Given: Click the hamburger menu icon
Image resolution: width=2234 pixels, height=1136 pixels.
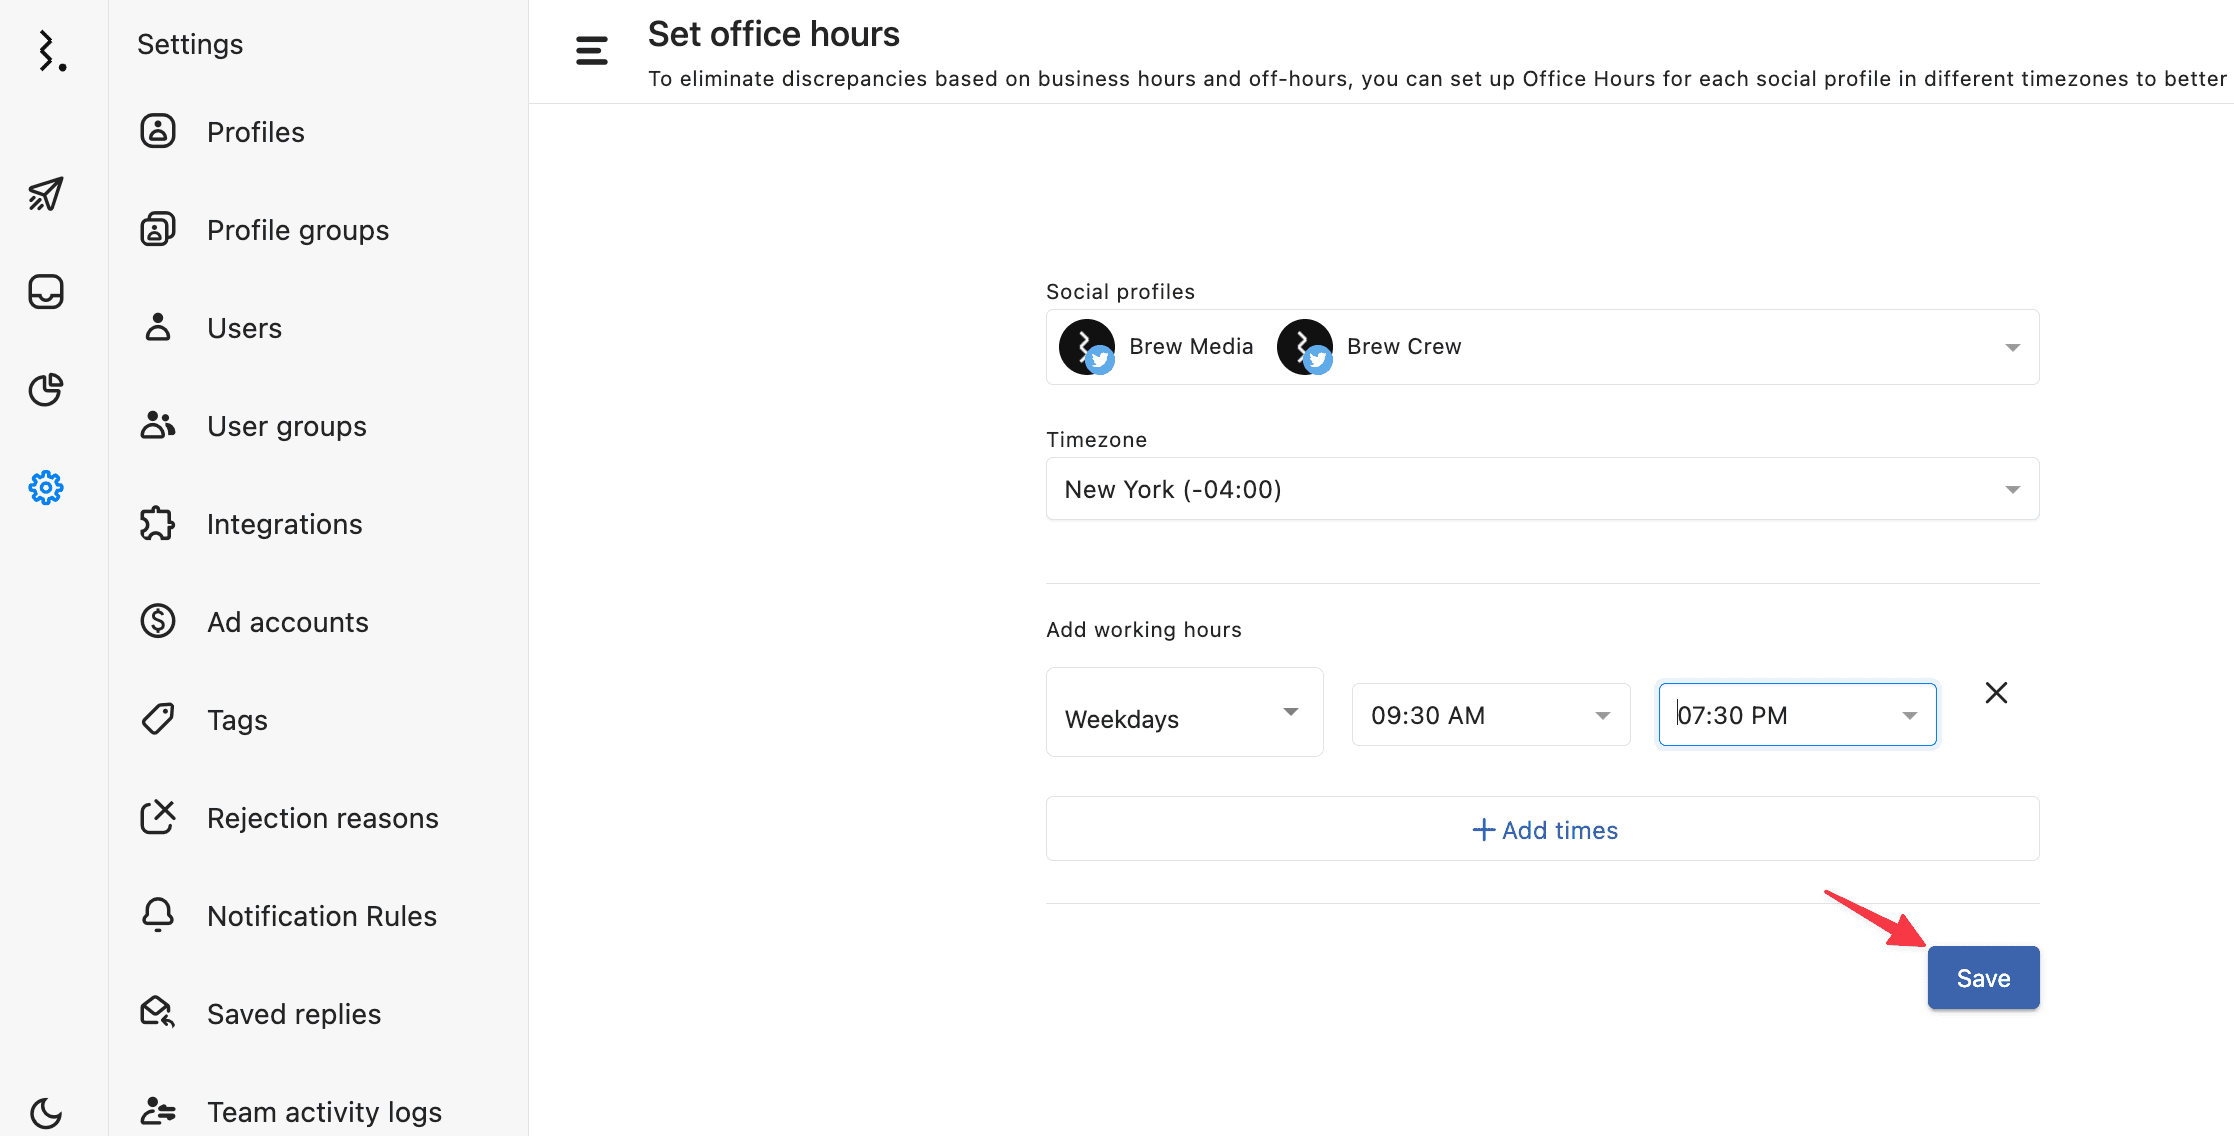Looking at the screenshot, I should (592, 51).
